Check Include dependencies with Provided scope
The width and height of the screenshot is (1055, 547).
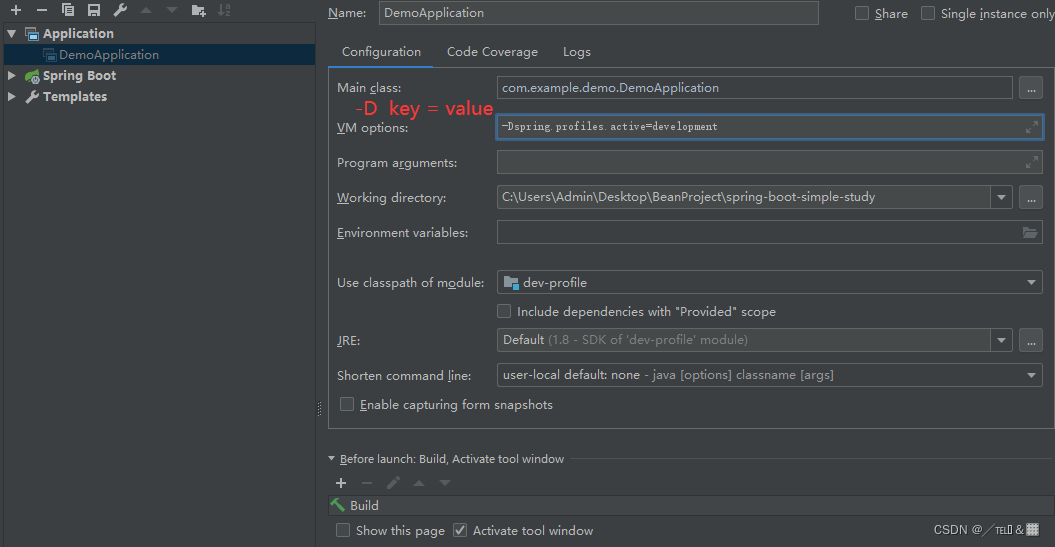pyautogui.click(x=504, y=311)
